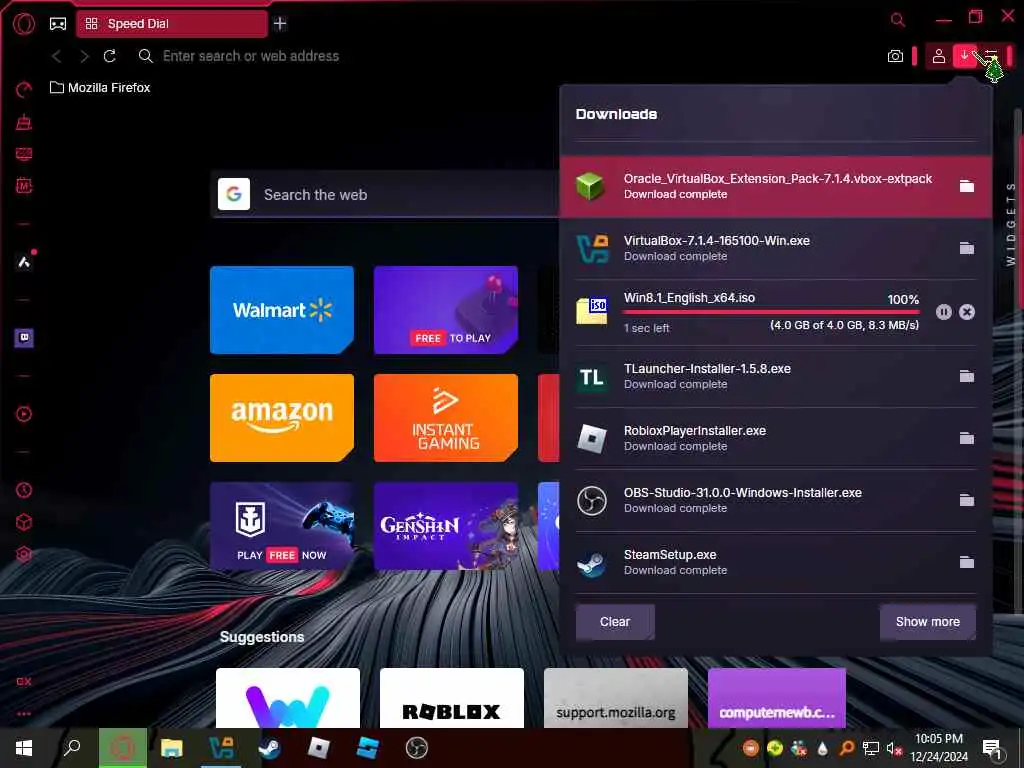Cancel the Win8.1_English_x64.iso download
This screenshot has height=768, width=1024.
pos(967,312)
